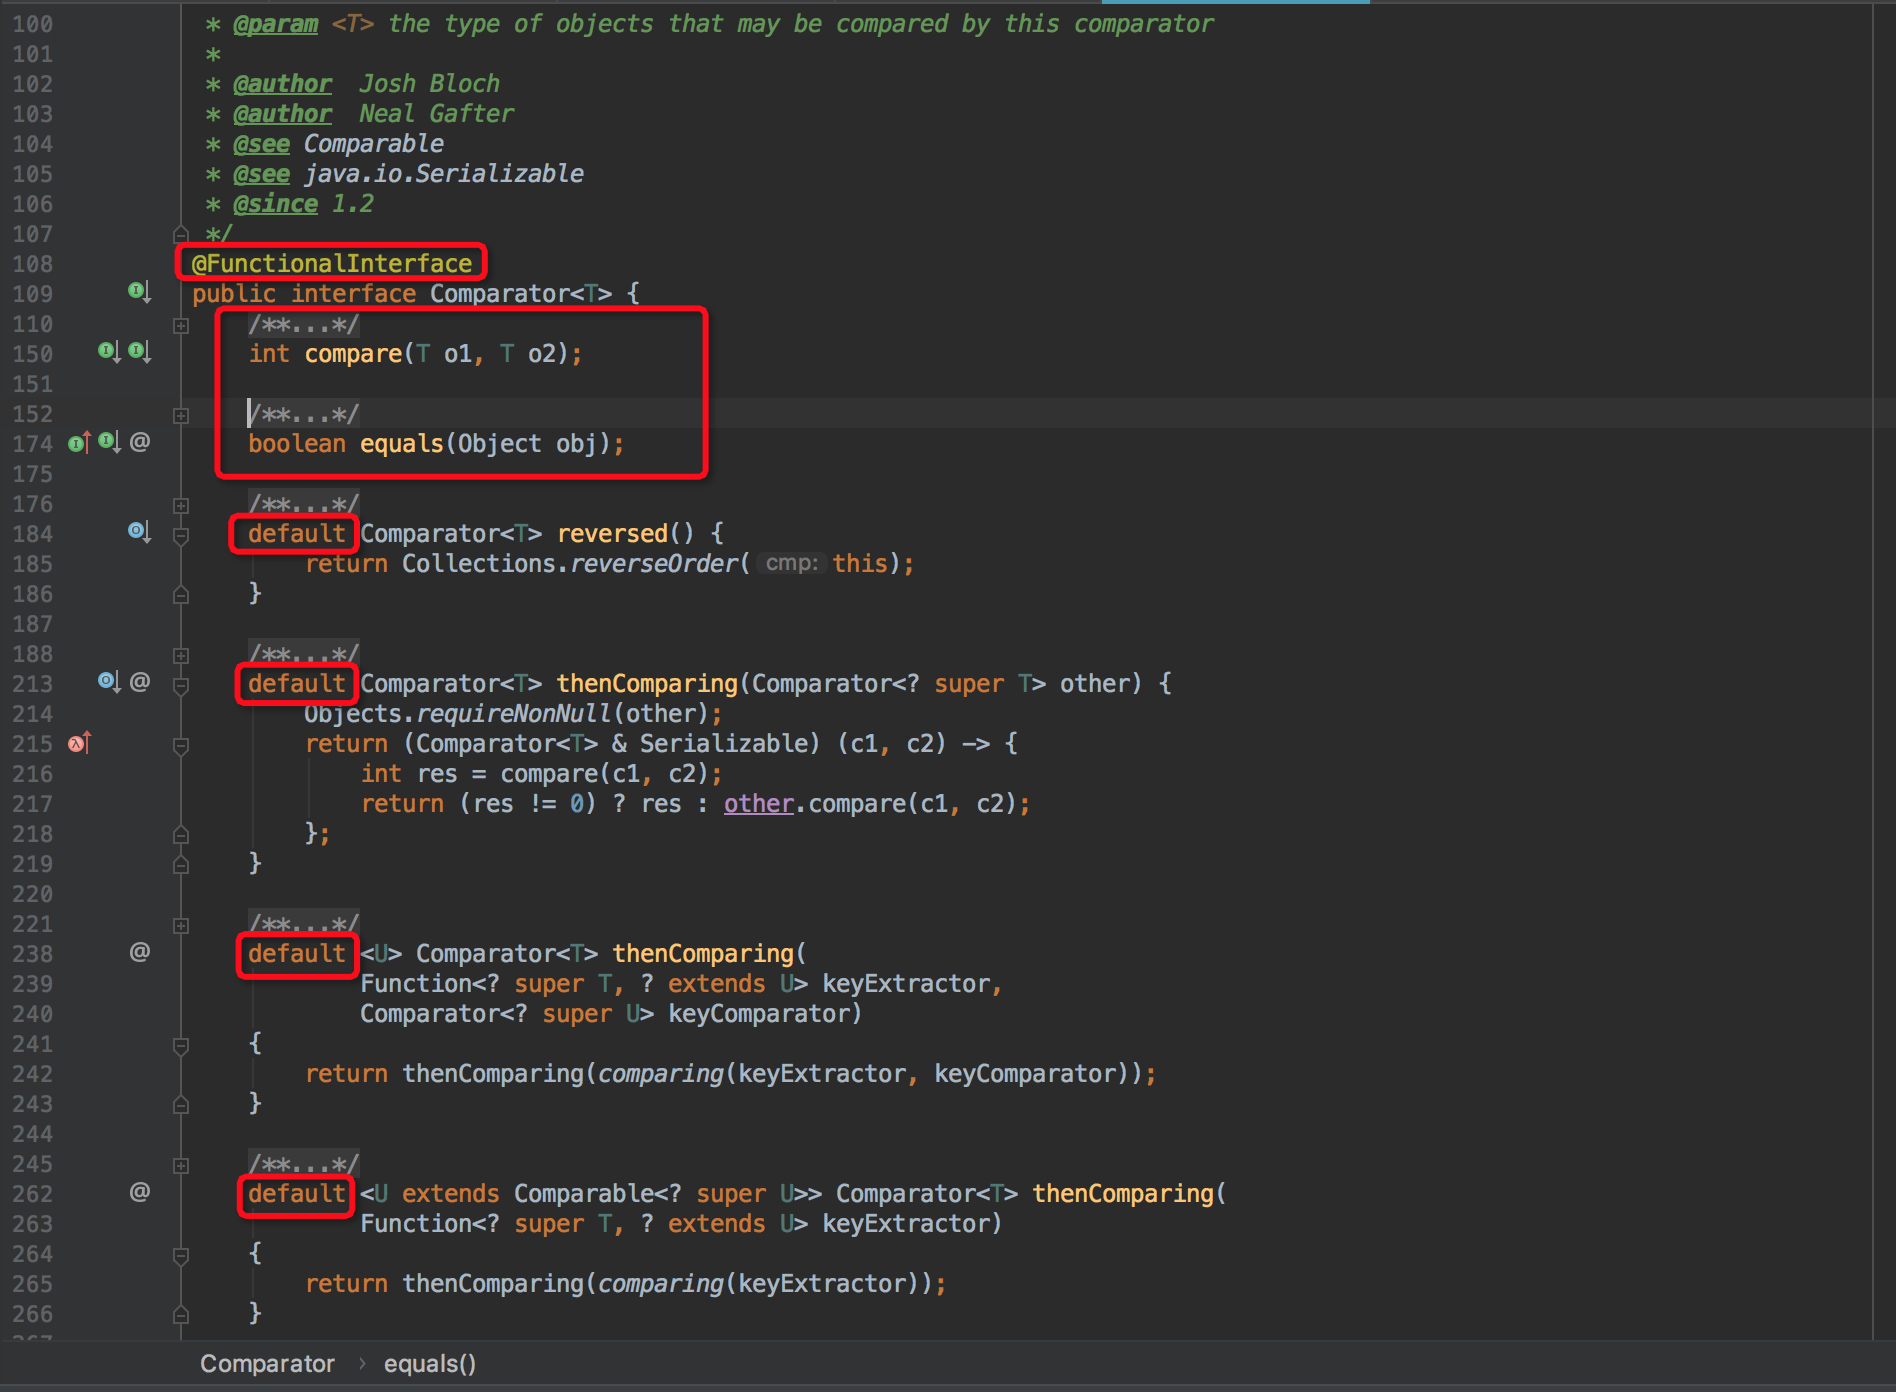Screen dimensions: 1896x1392
Task: Click 'Serializable' in the cast on line 215
Action: [x=724, y=744]
